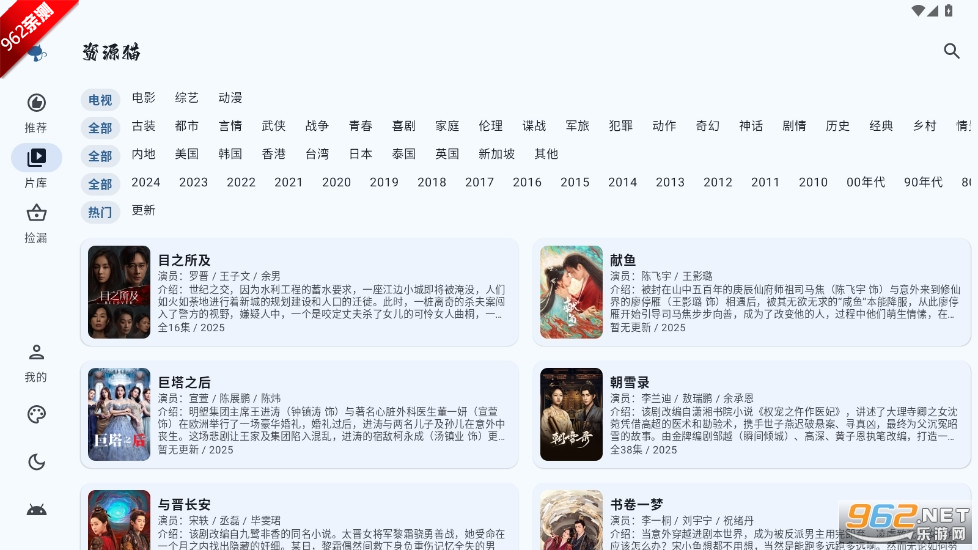Filter by 动作 genre
The image size is (978, 550).
[x=664, y=126]
